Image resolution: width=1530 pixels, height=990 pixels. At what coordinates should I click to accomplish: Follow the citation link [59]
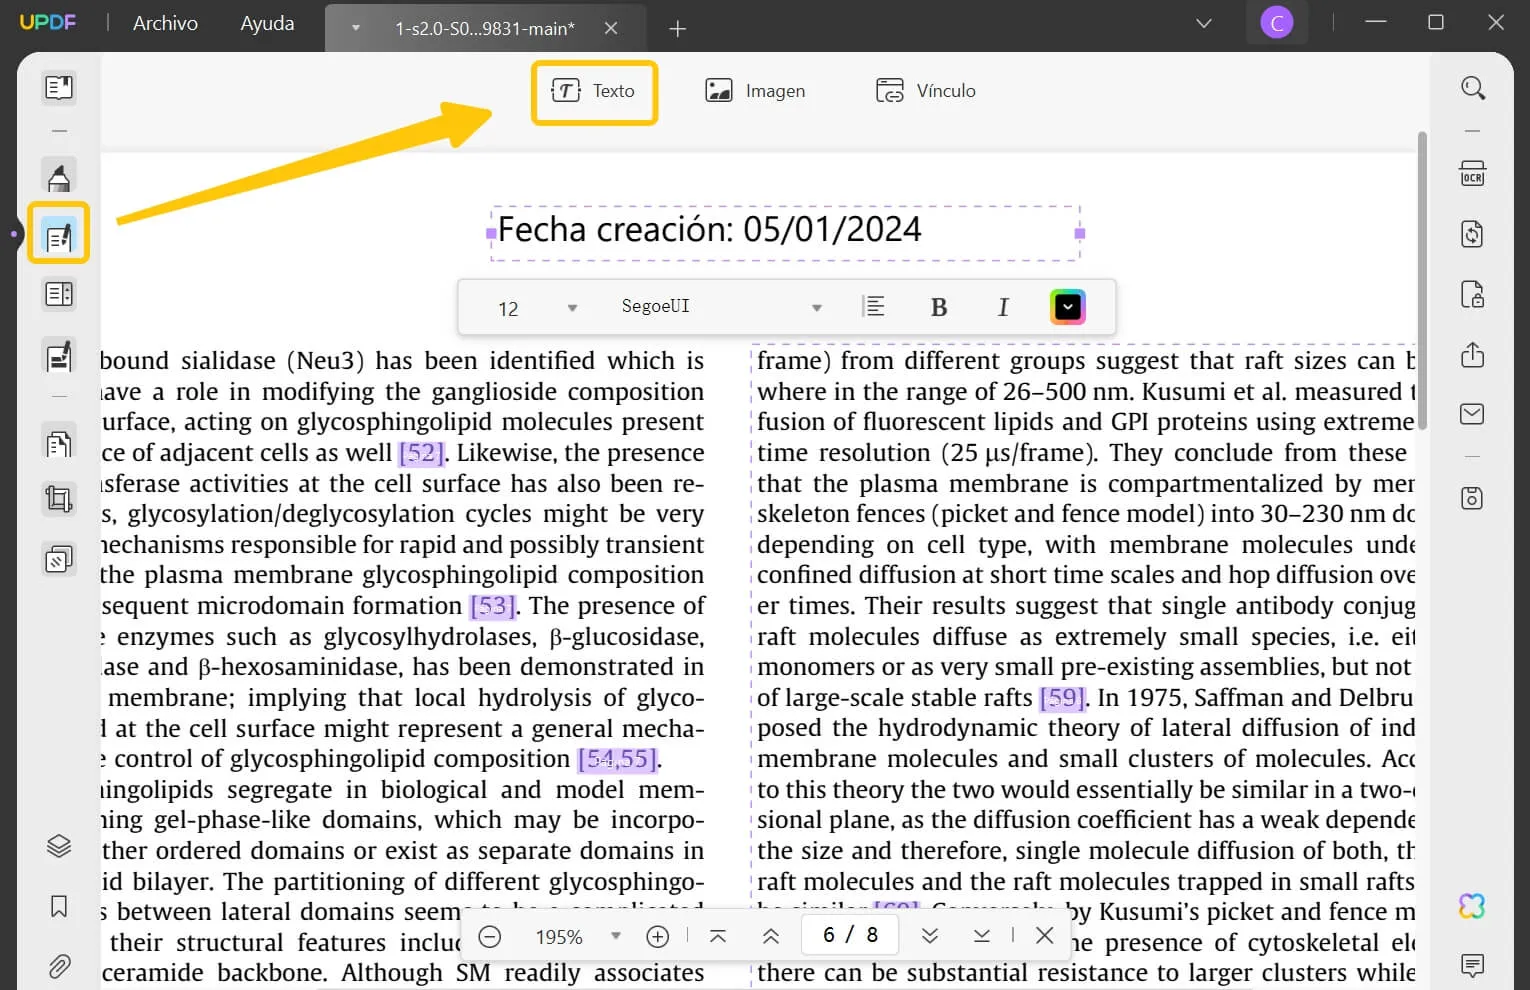(1062, 698)
